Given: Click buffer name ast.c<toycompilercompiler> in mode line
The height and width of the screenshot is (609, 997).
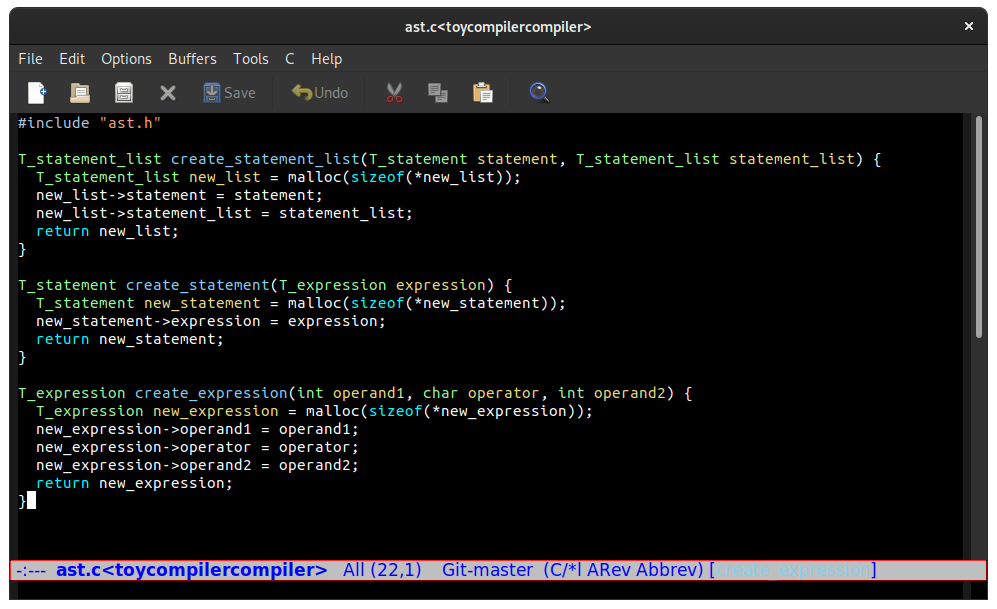Looking at the screenshot, I should (191, 570).
